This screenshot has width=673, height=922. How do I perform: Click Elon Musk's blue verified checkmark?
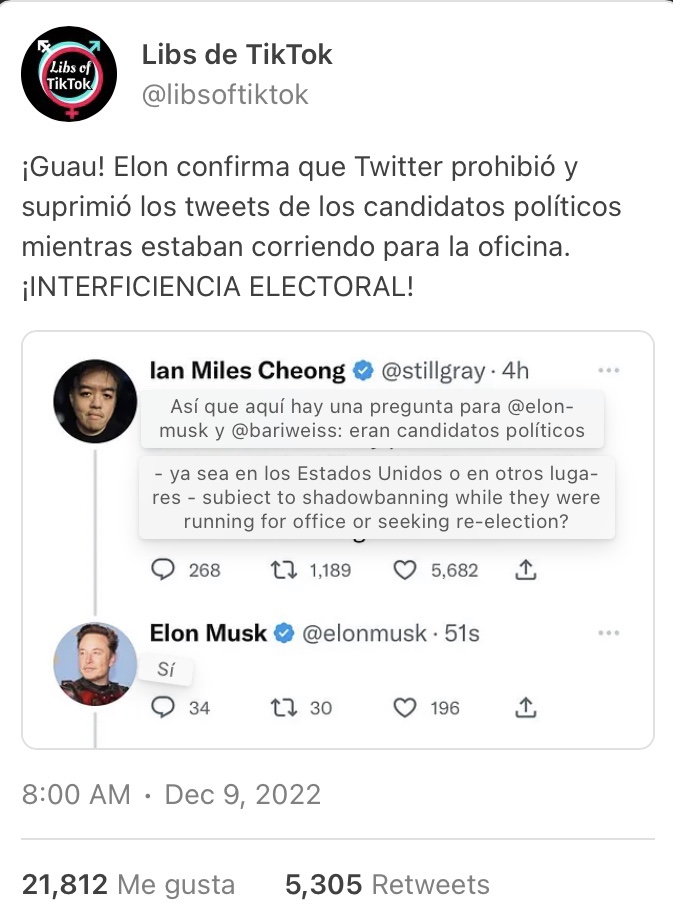click(284, 634)
